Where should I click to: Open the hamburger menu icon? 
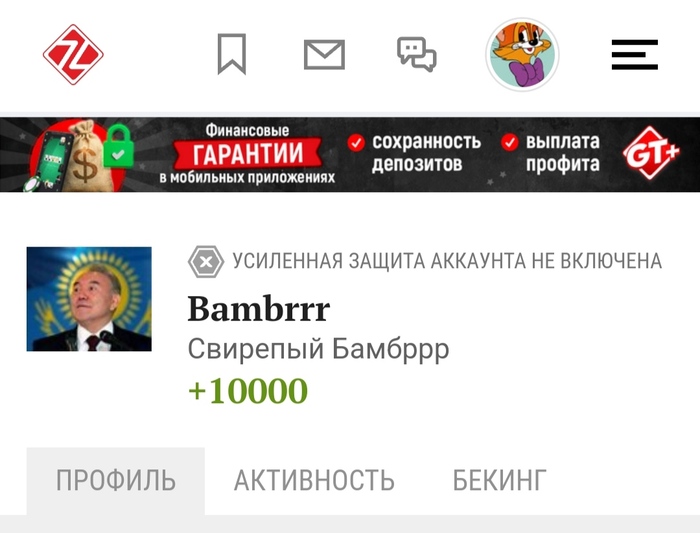point(634,54)
